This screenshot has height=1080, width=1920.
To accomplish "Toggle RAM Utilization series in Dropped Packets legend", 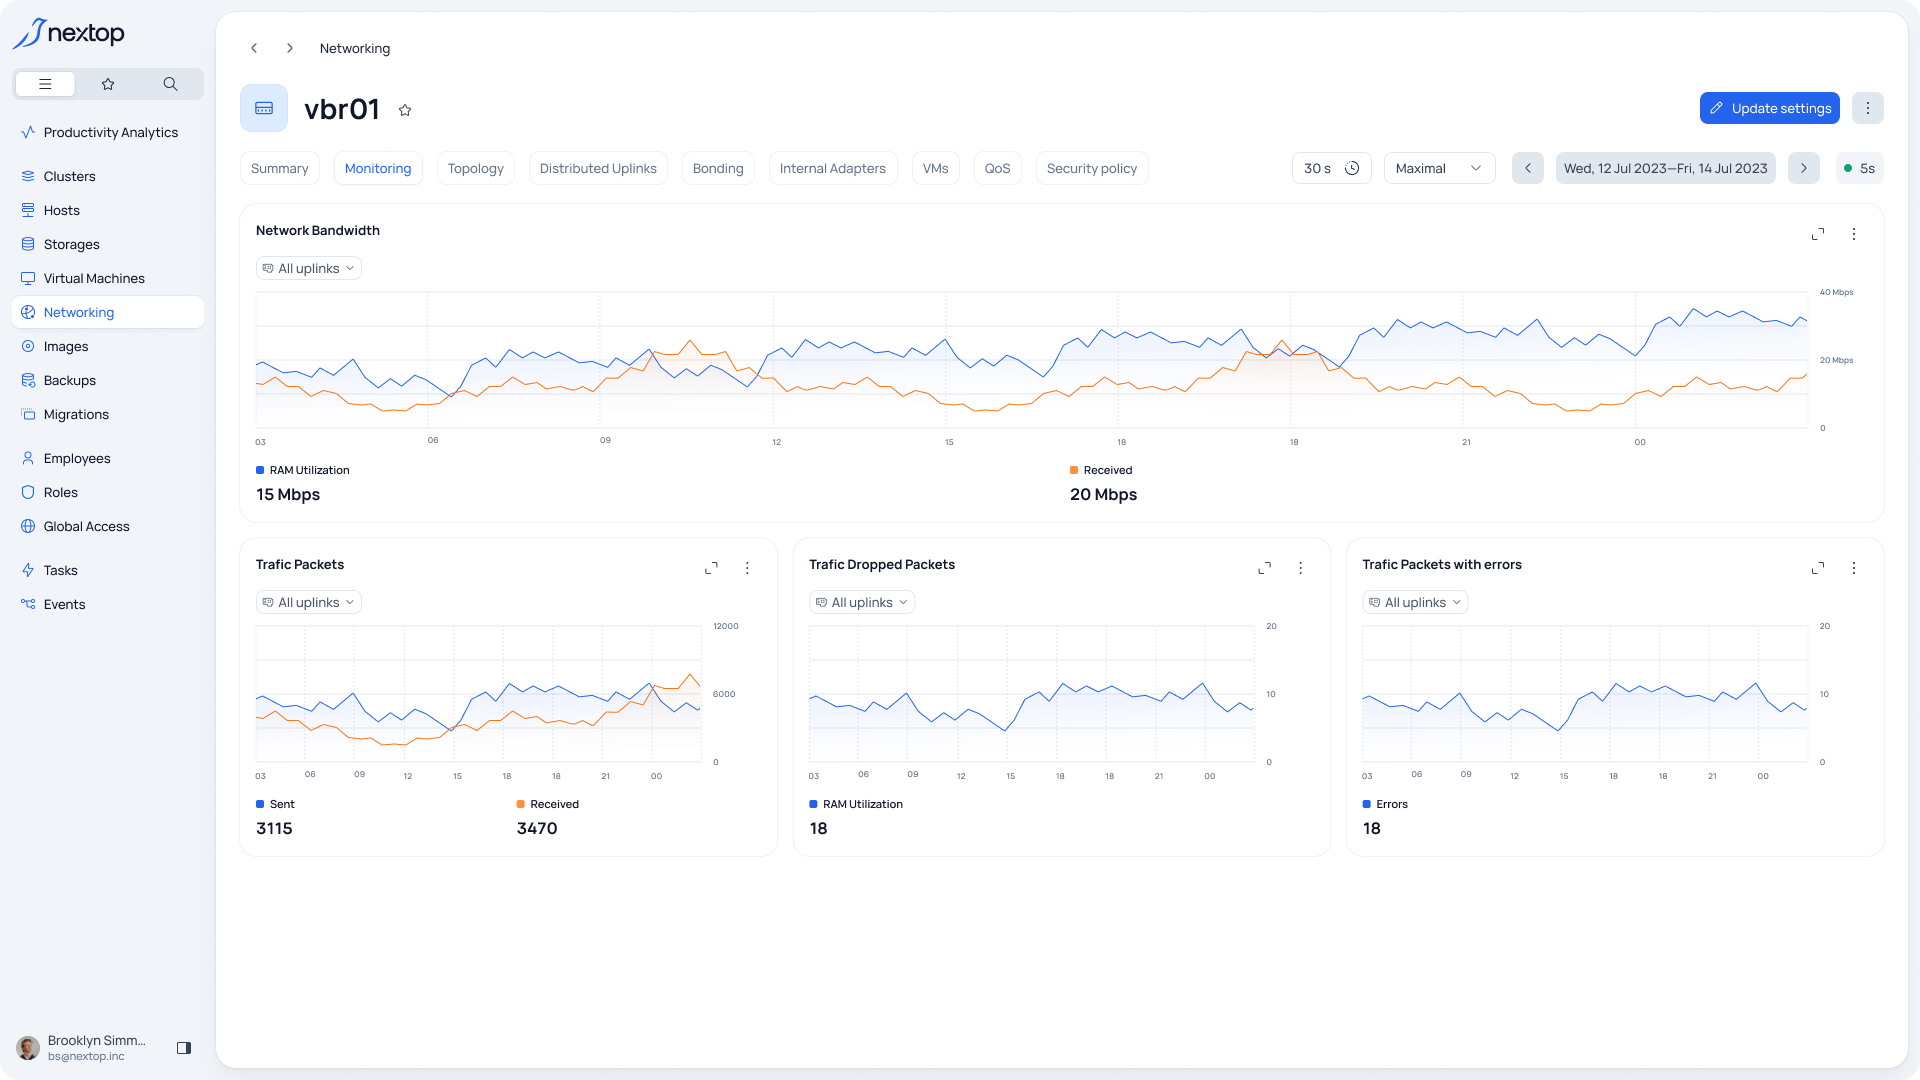I will click(x=856, y=804).
